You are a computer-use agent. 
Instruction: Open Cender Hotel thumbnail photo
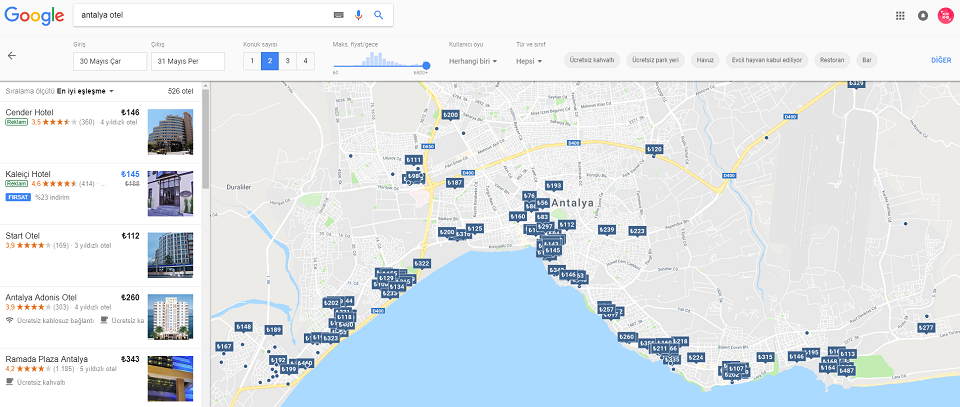tap(170, 132)
